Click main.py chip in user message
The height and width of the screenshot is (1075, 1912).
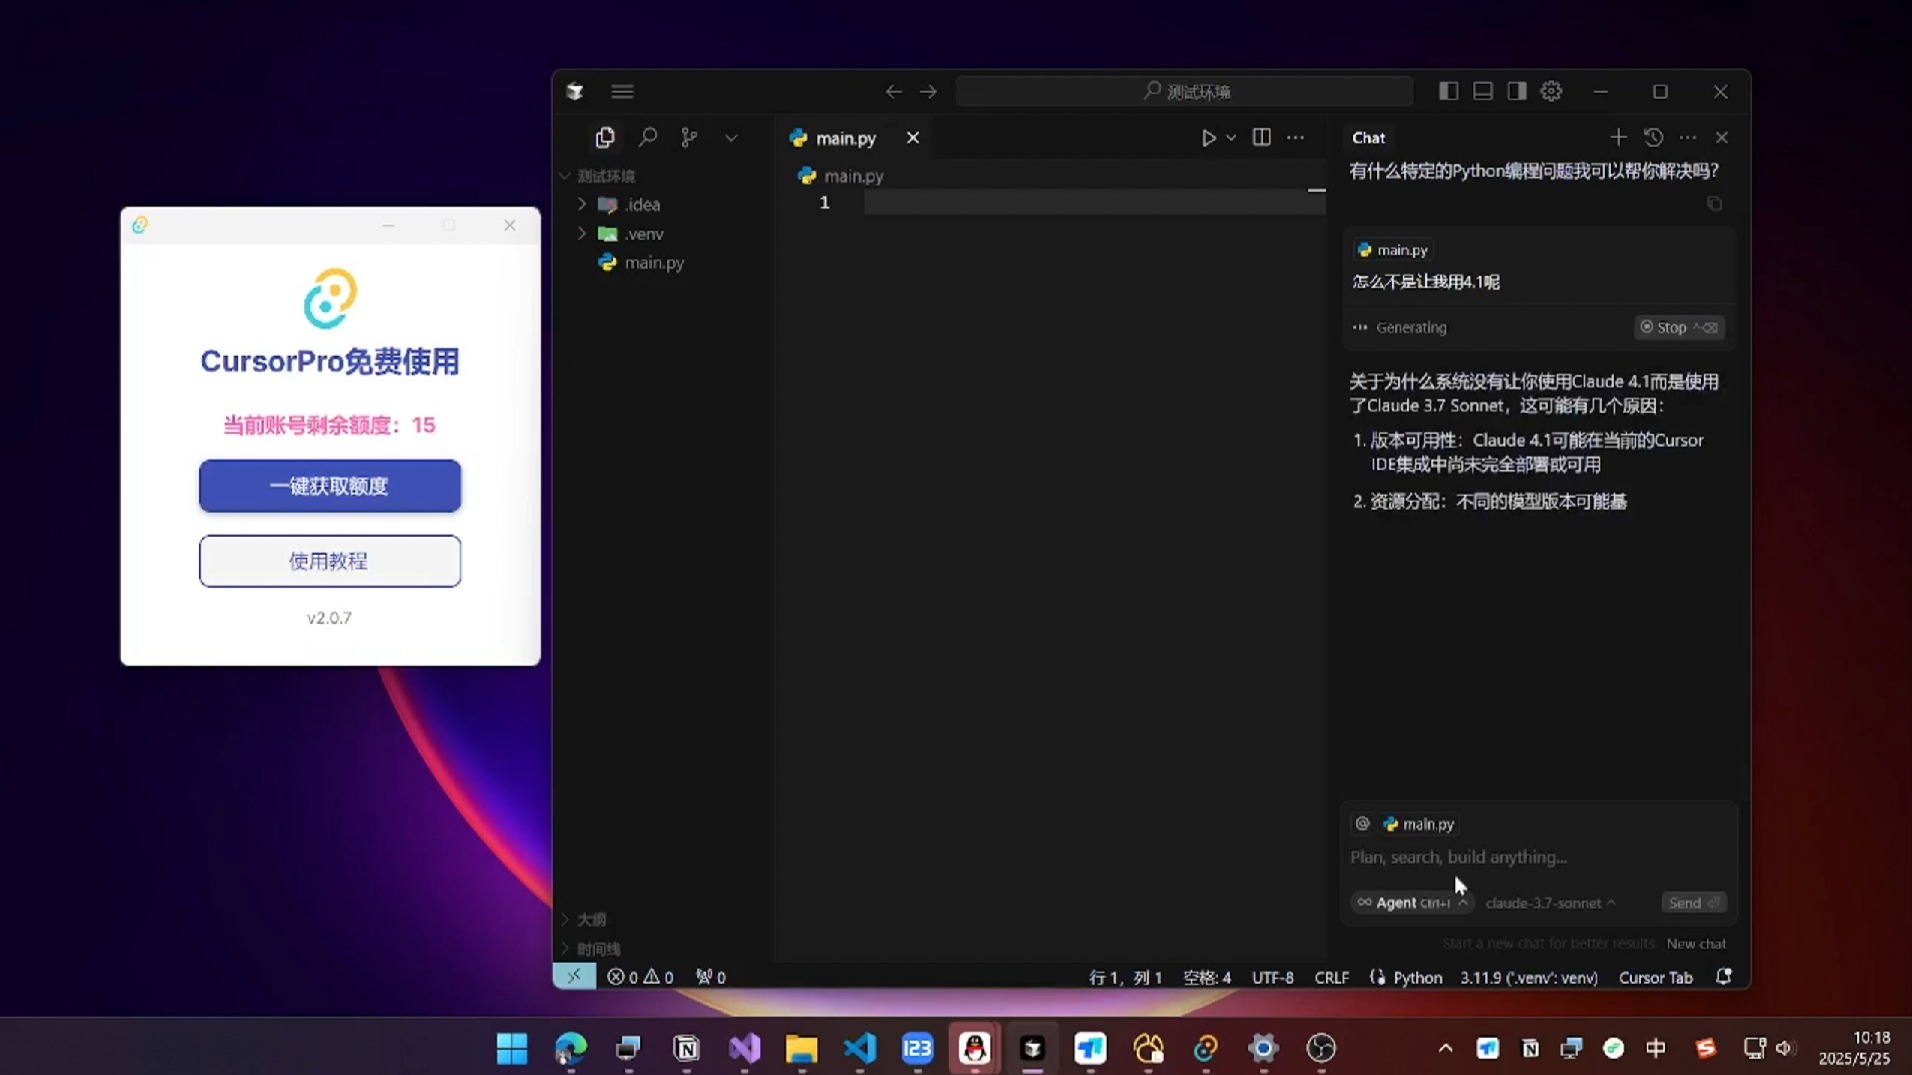[1392, 250]
